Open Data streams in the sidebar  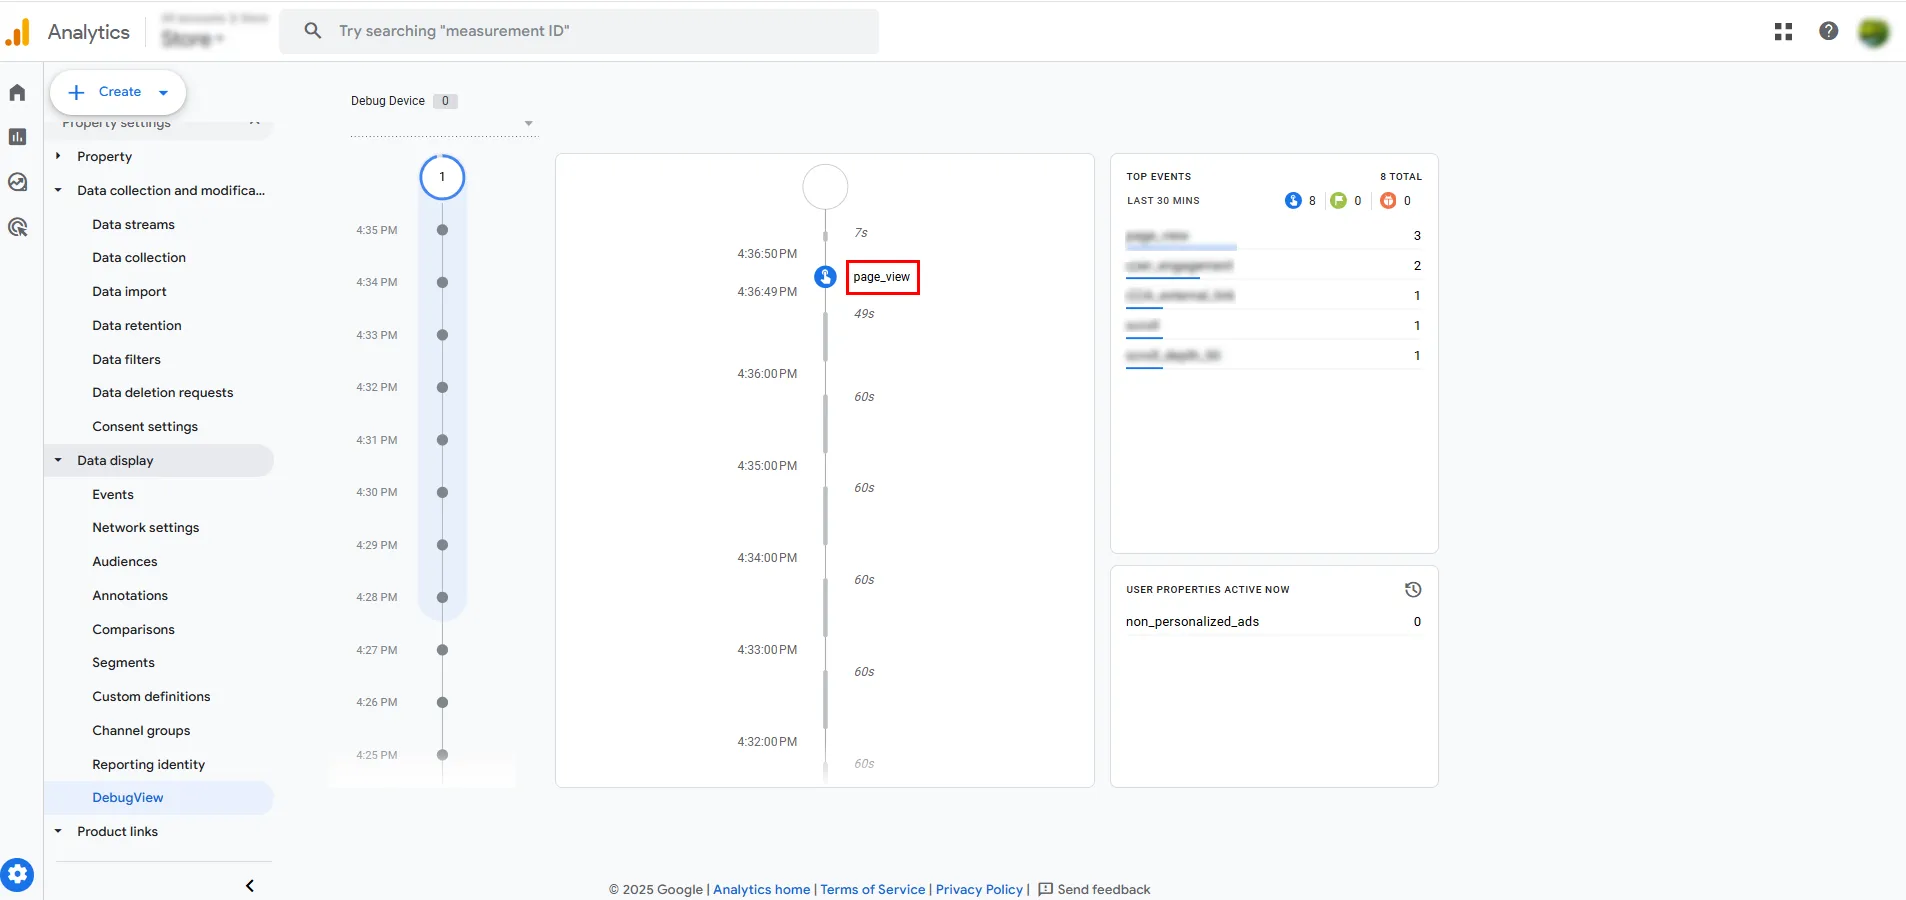(133, 225)
